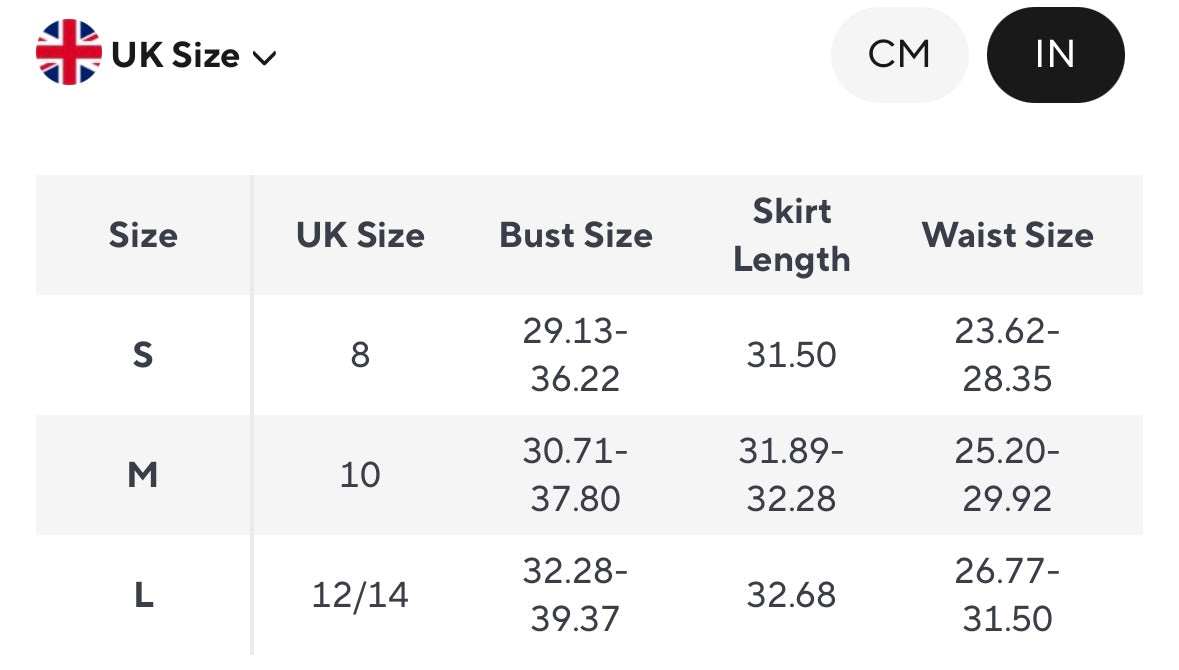Click the Waist Size column header
Image resolution: width=1179 pixels, height=670 pixels.
click(1007, 235)
